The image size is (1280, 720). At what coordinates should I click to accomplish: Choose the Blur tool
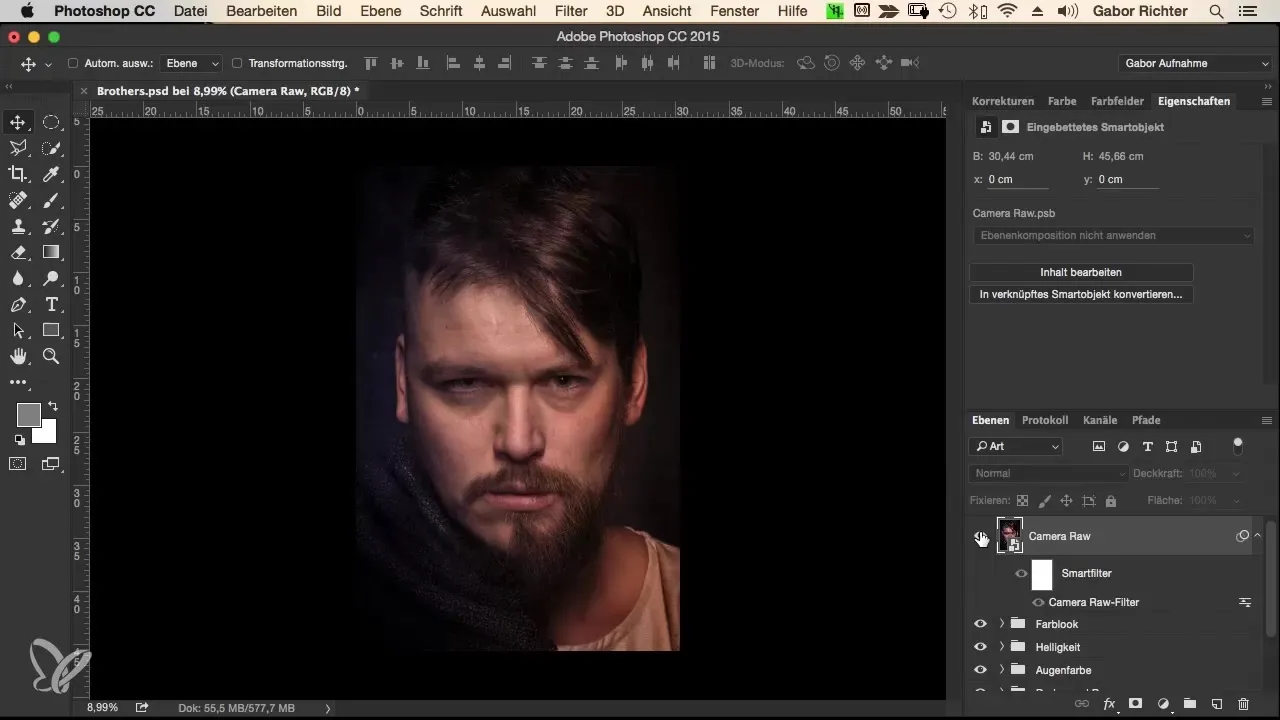pyautogui.click(x=18, y=278)
